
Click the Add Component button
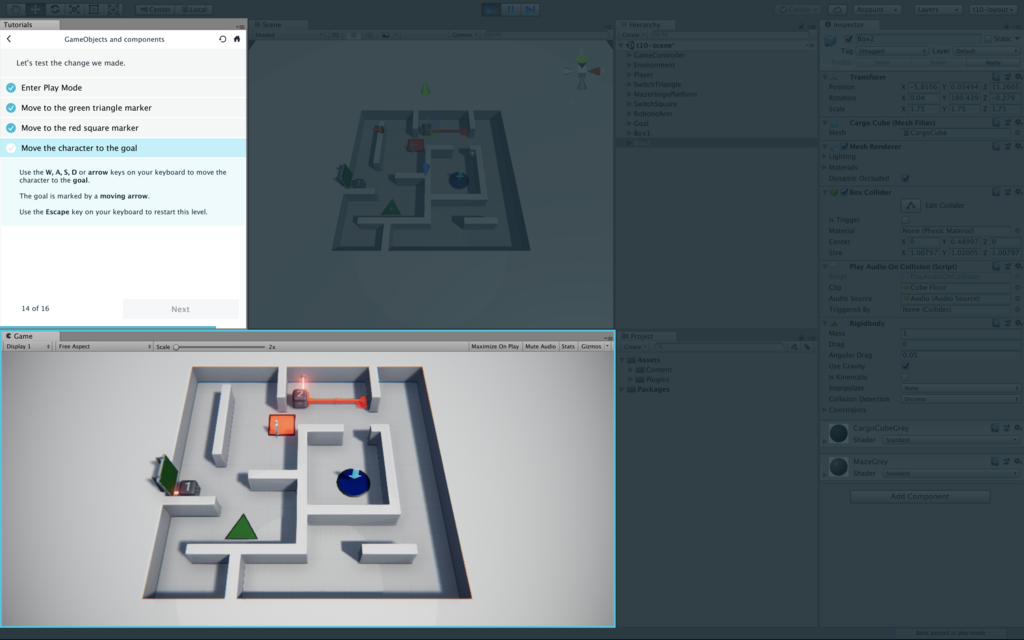[x=920, y=496]
